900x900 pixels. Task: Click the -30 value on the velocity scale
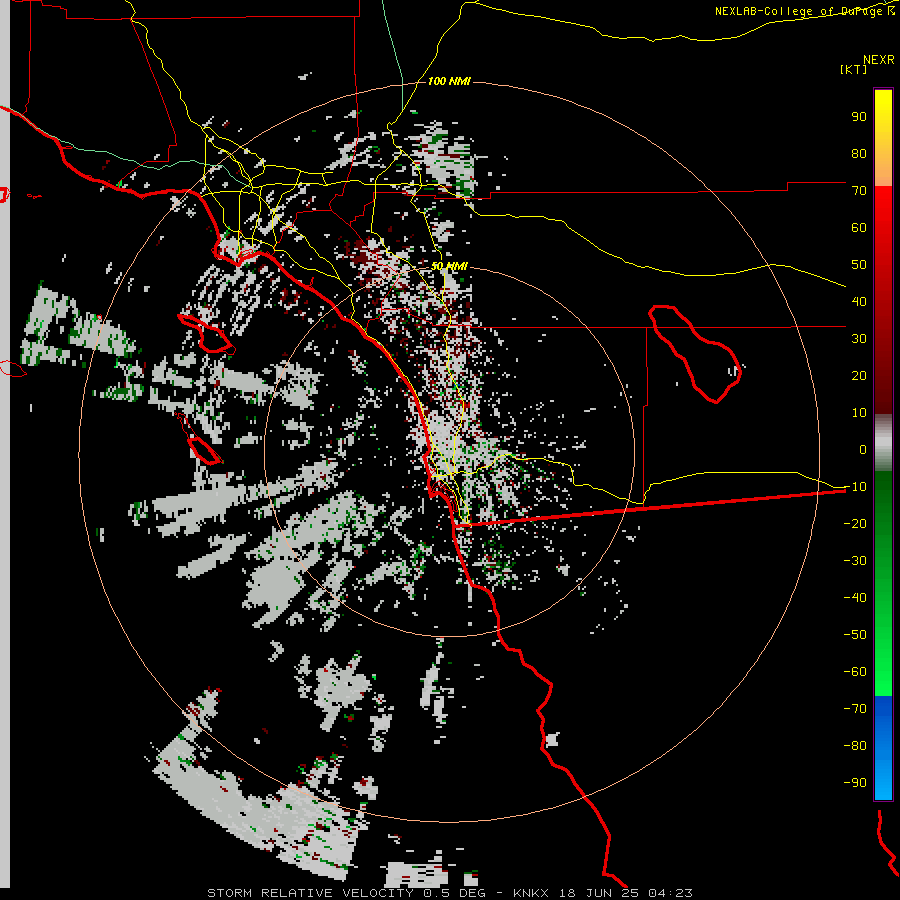[855, 561]
